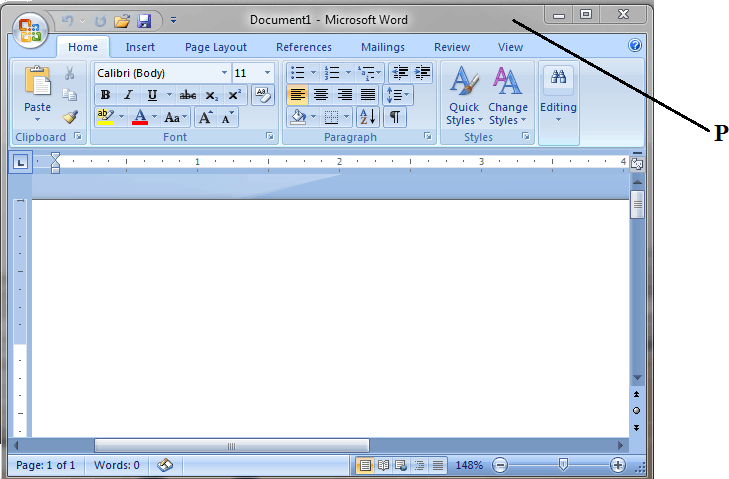Click the vertical scrollbar thumb
This screenshot has height=479, width=729.
click(637, 204)
